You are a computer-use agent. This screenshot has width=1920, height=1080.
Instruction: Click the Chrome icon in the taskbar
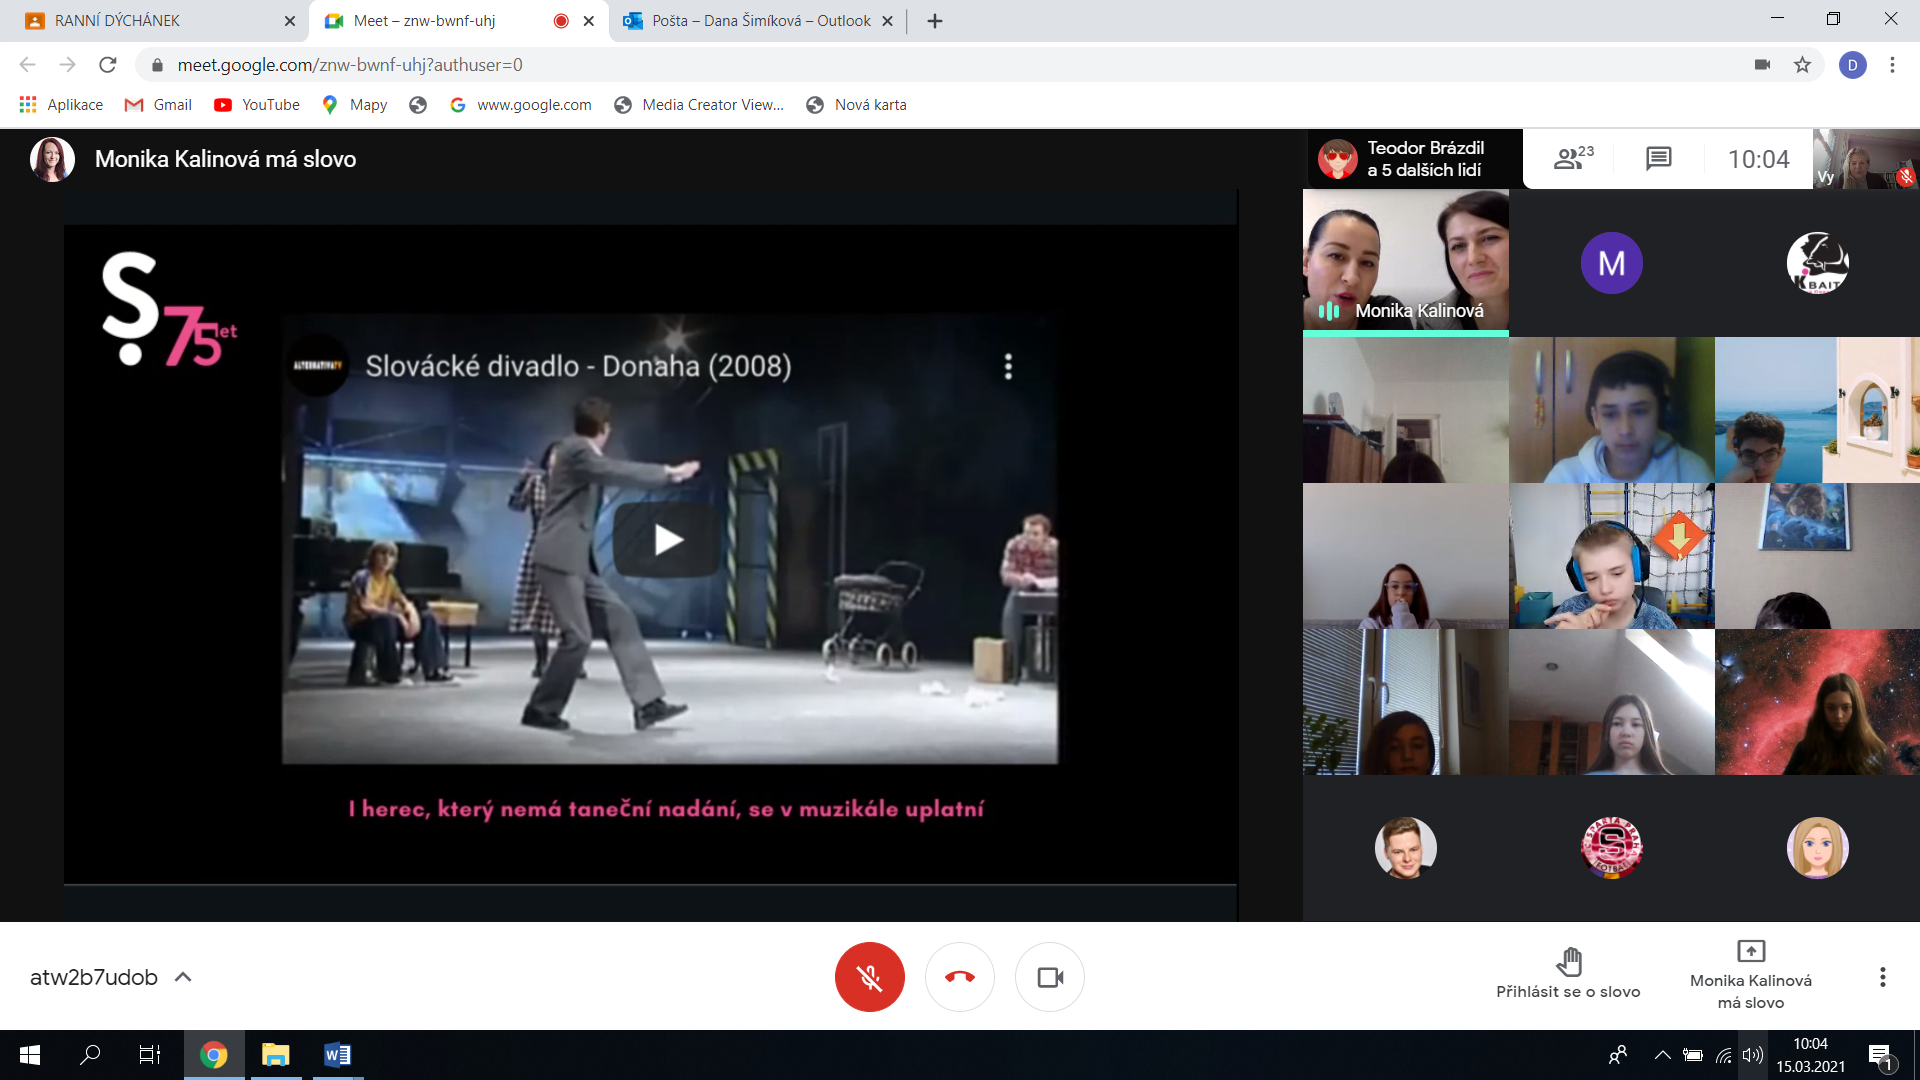click(x=213, y=1055)
